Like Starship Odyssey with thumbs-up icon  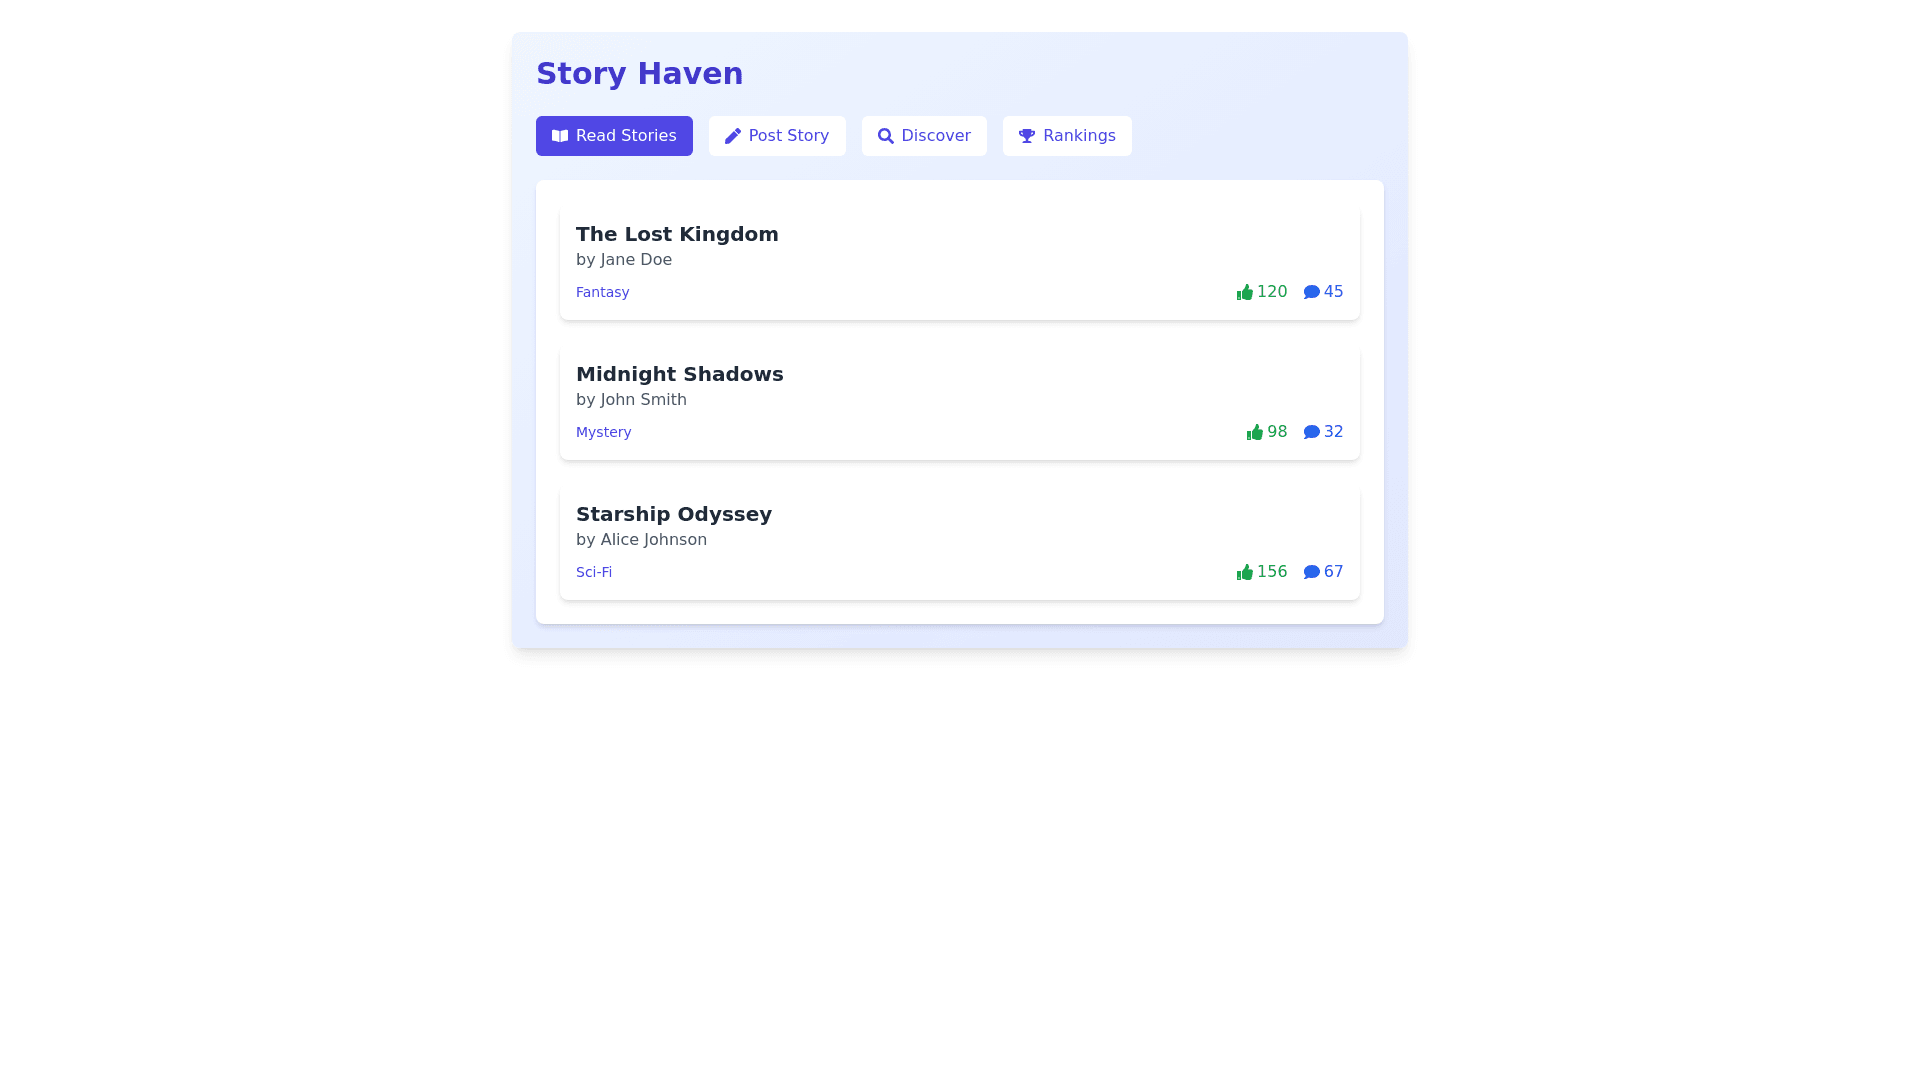pos(1245,572)
